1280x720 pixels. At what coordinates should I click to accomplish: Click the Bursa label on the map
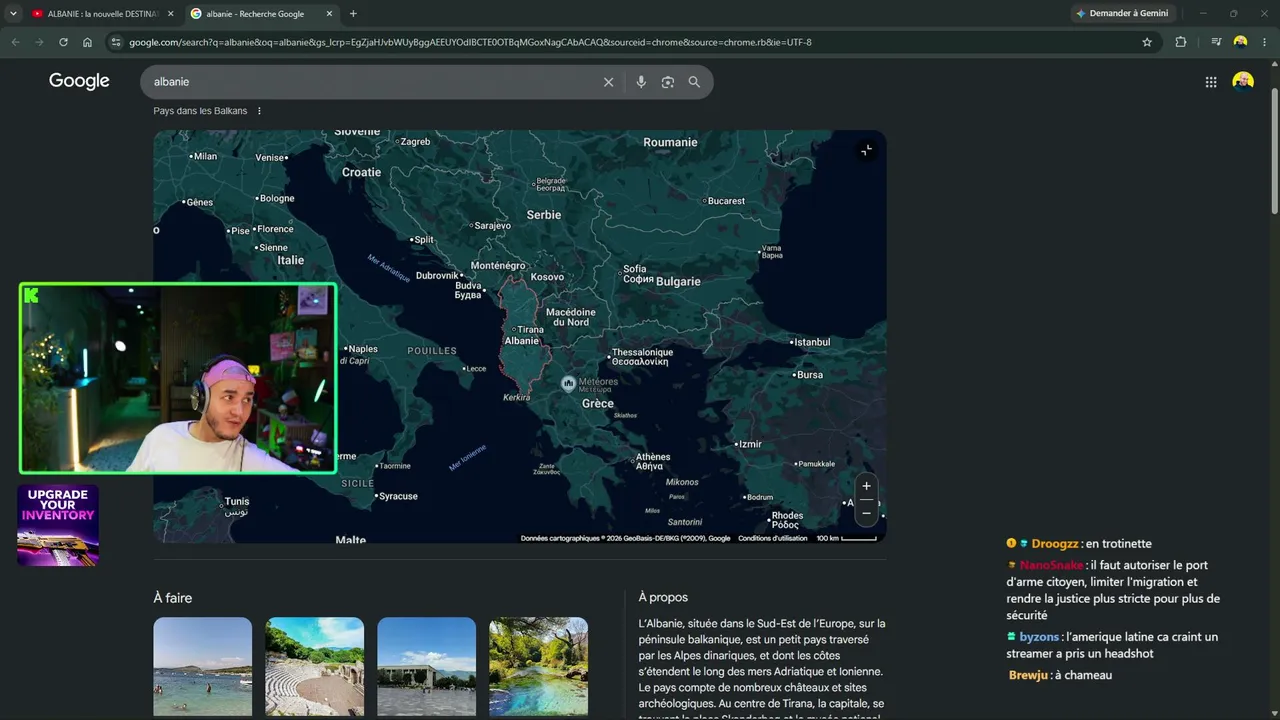pos(808,375)
